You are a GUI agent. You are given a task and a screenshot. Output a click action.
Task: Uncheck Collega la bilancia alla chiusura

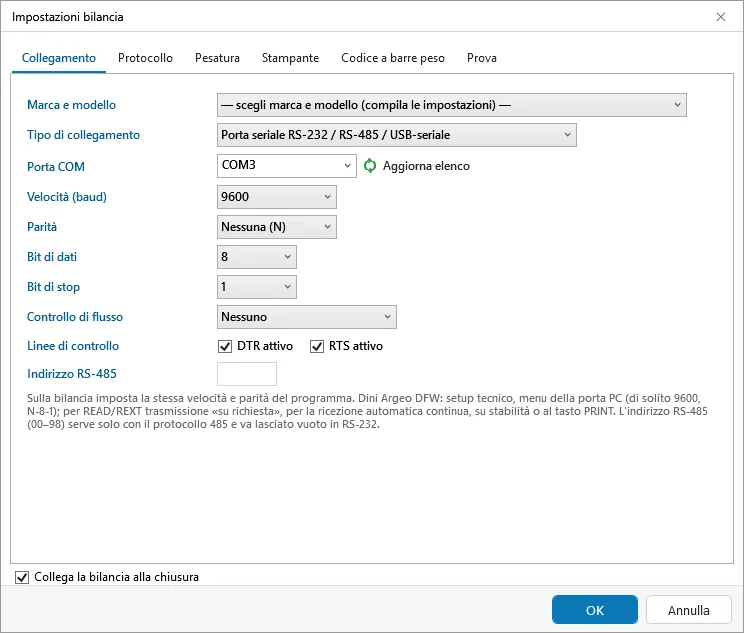pyautogui.click(x=22, y=577)
